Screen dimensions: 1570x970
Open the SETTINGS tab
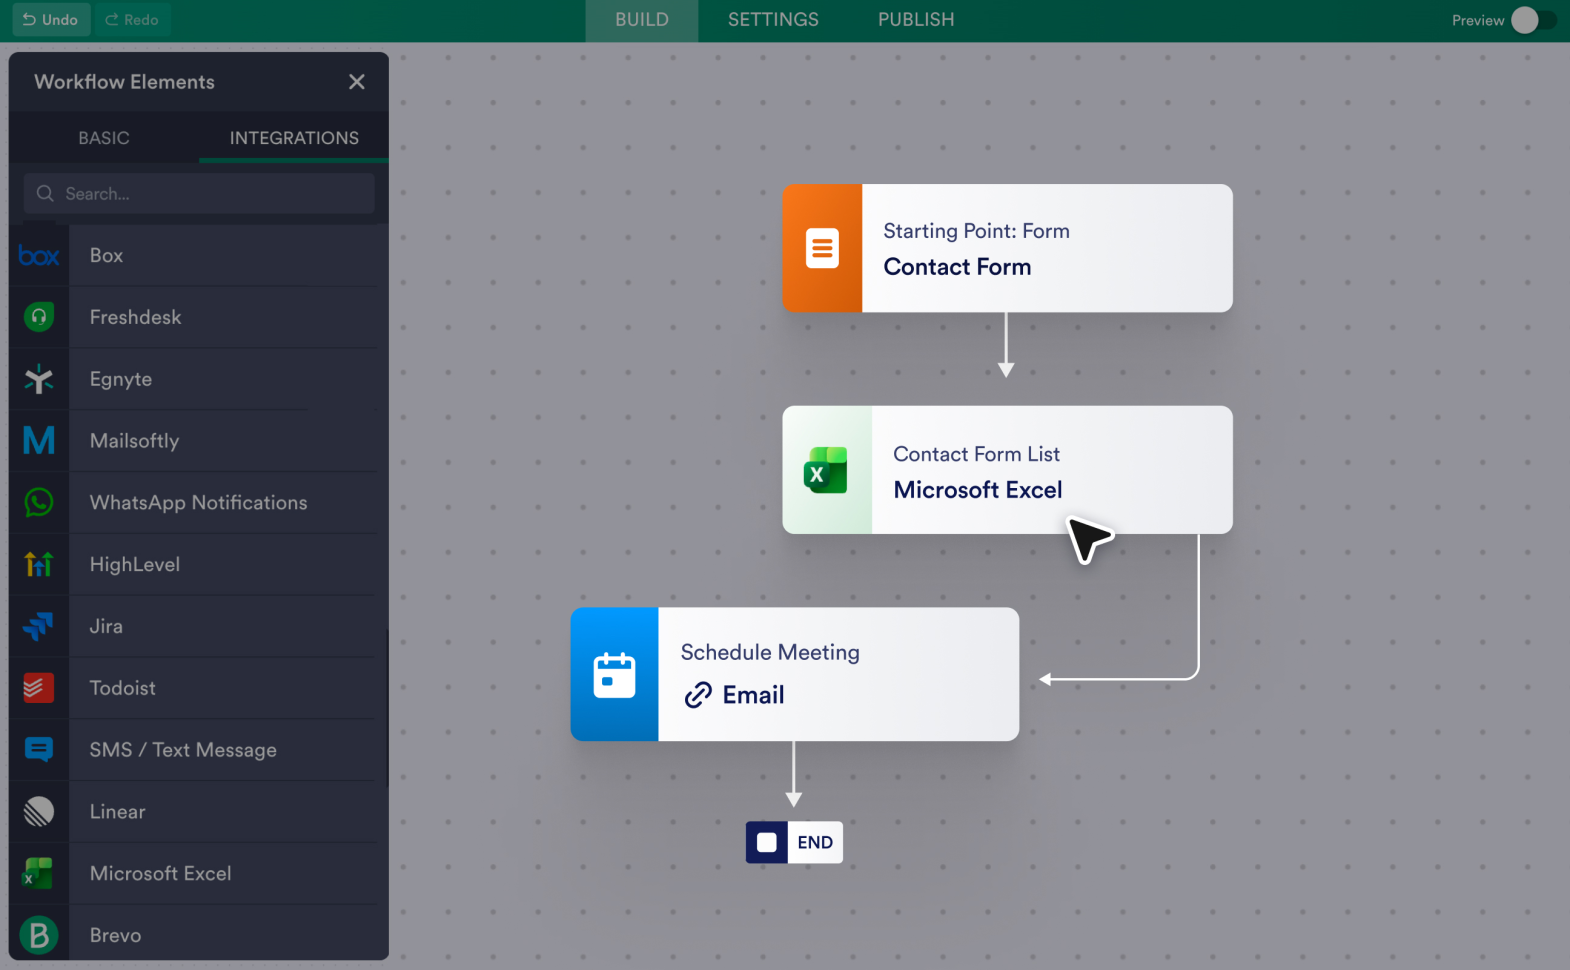pyautogui.click(x=773, y=20)
